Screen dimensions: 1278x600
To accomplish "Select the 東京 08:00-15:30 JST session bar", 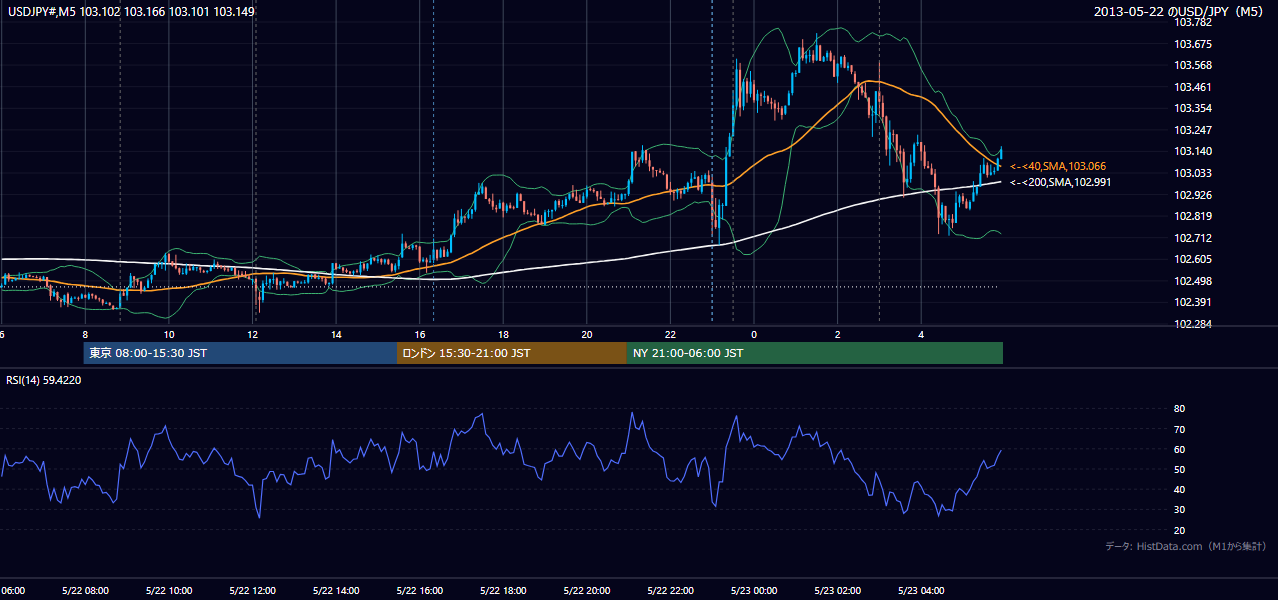I will (240, 353).
